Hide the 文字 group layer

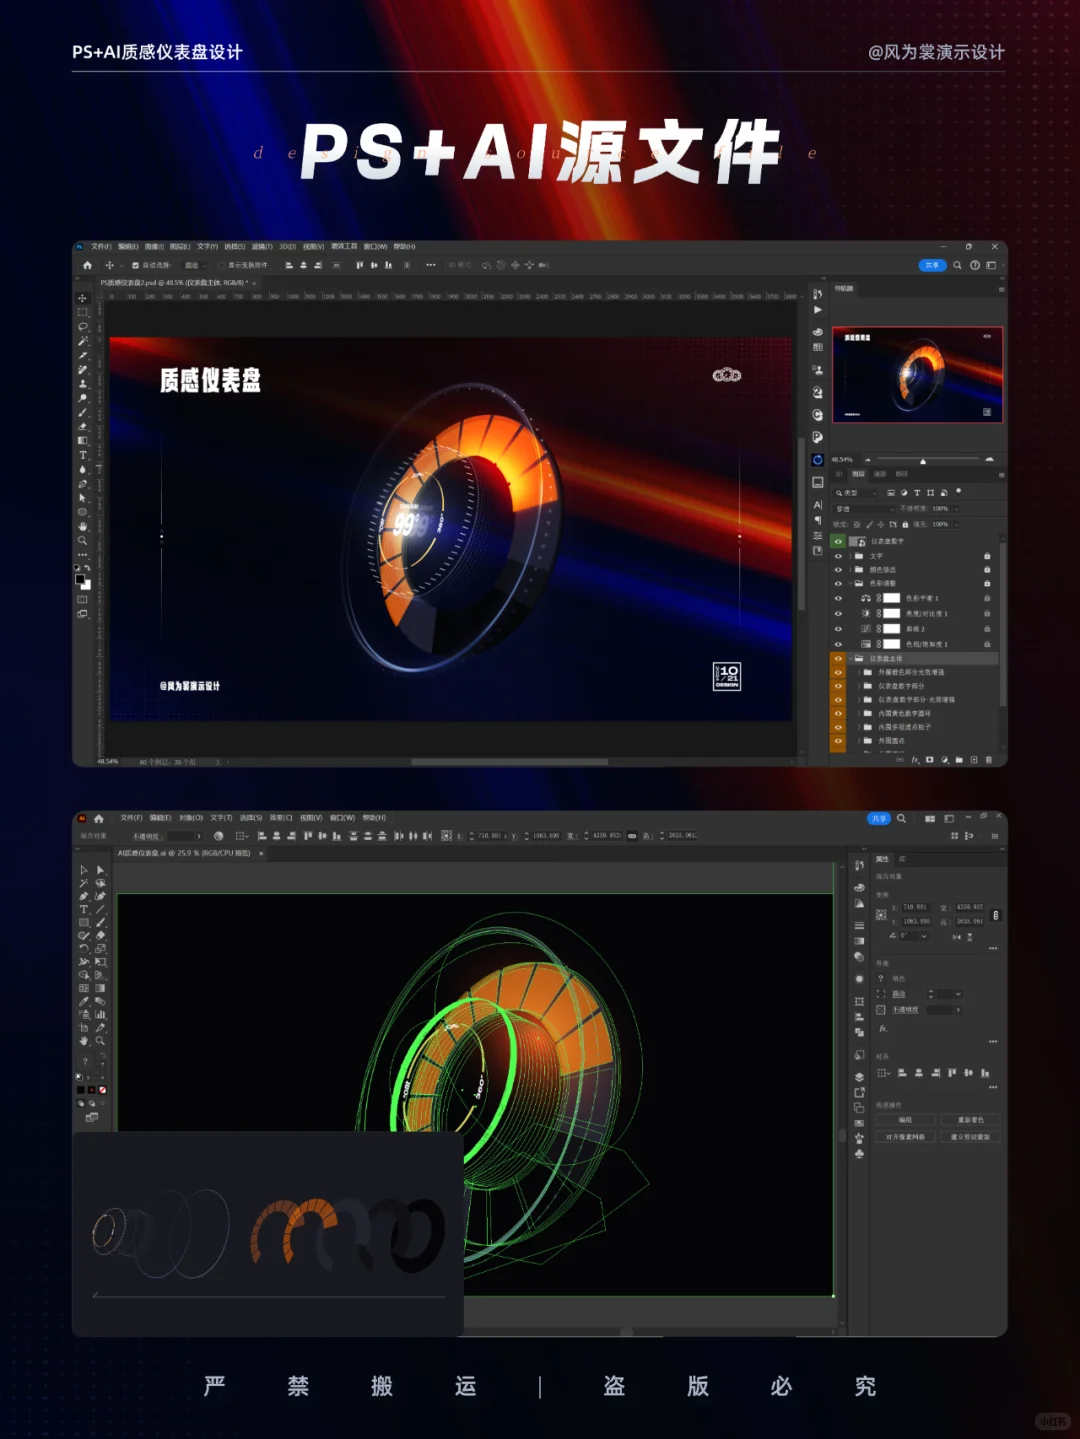(838, 556)
